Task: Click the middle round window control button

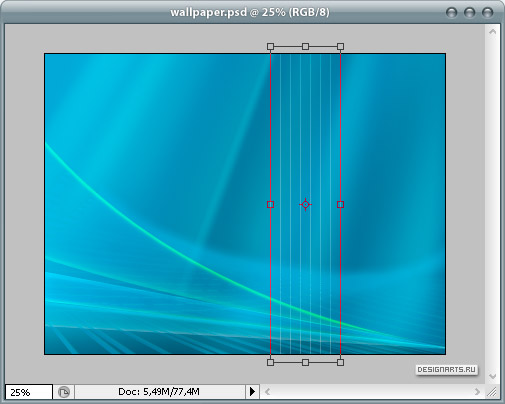Action: pos(470,13)
